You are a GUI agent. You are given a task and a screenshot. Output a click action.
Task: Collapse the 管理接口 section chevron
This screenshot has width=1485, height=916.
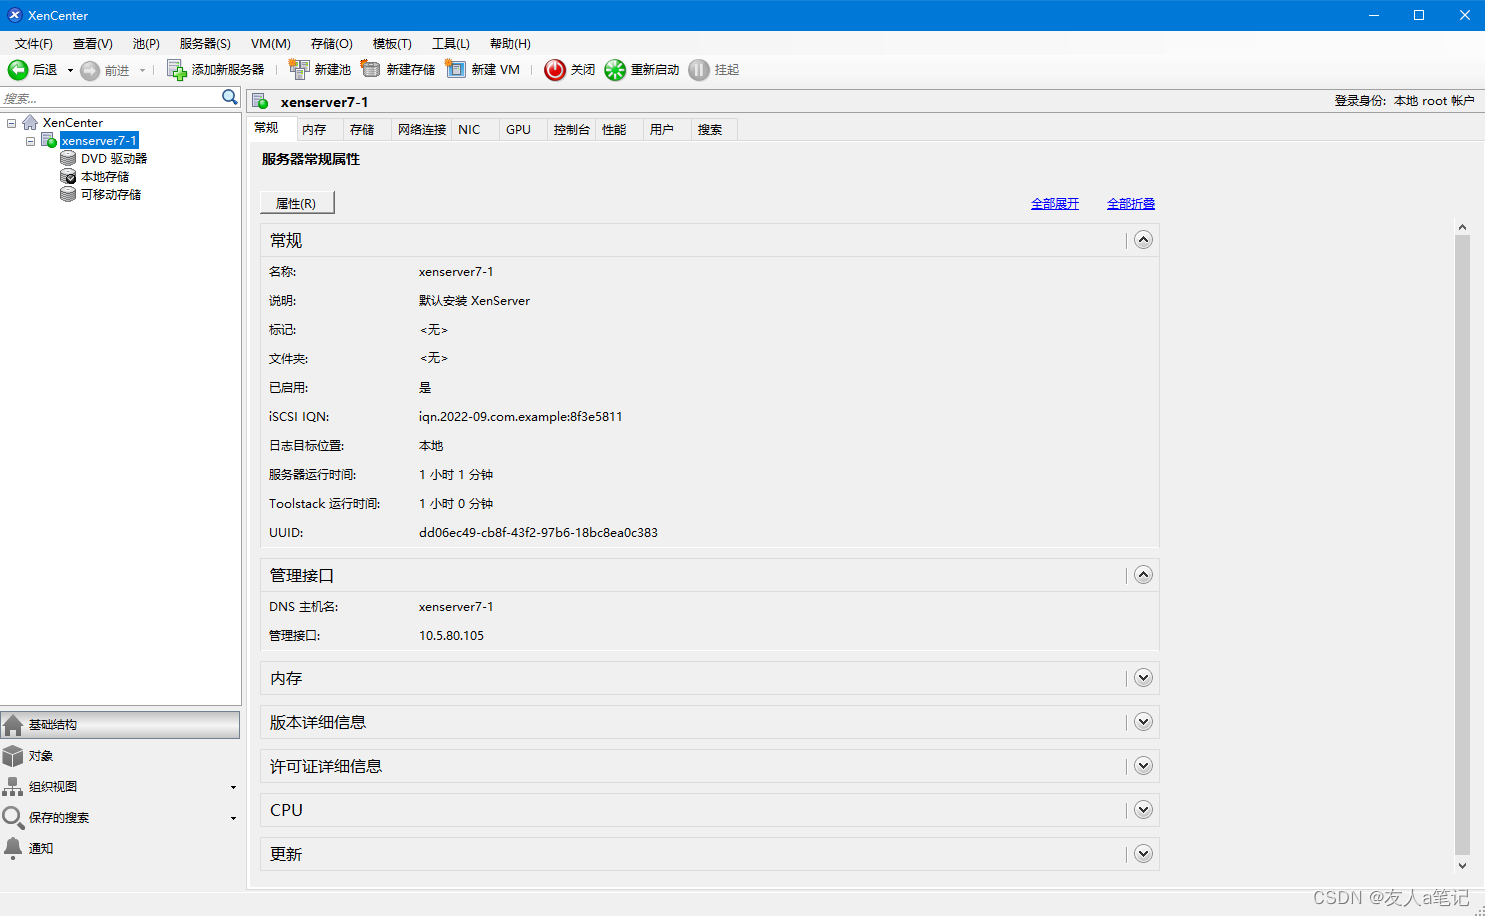coord(1144,575)
